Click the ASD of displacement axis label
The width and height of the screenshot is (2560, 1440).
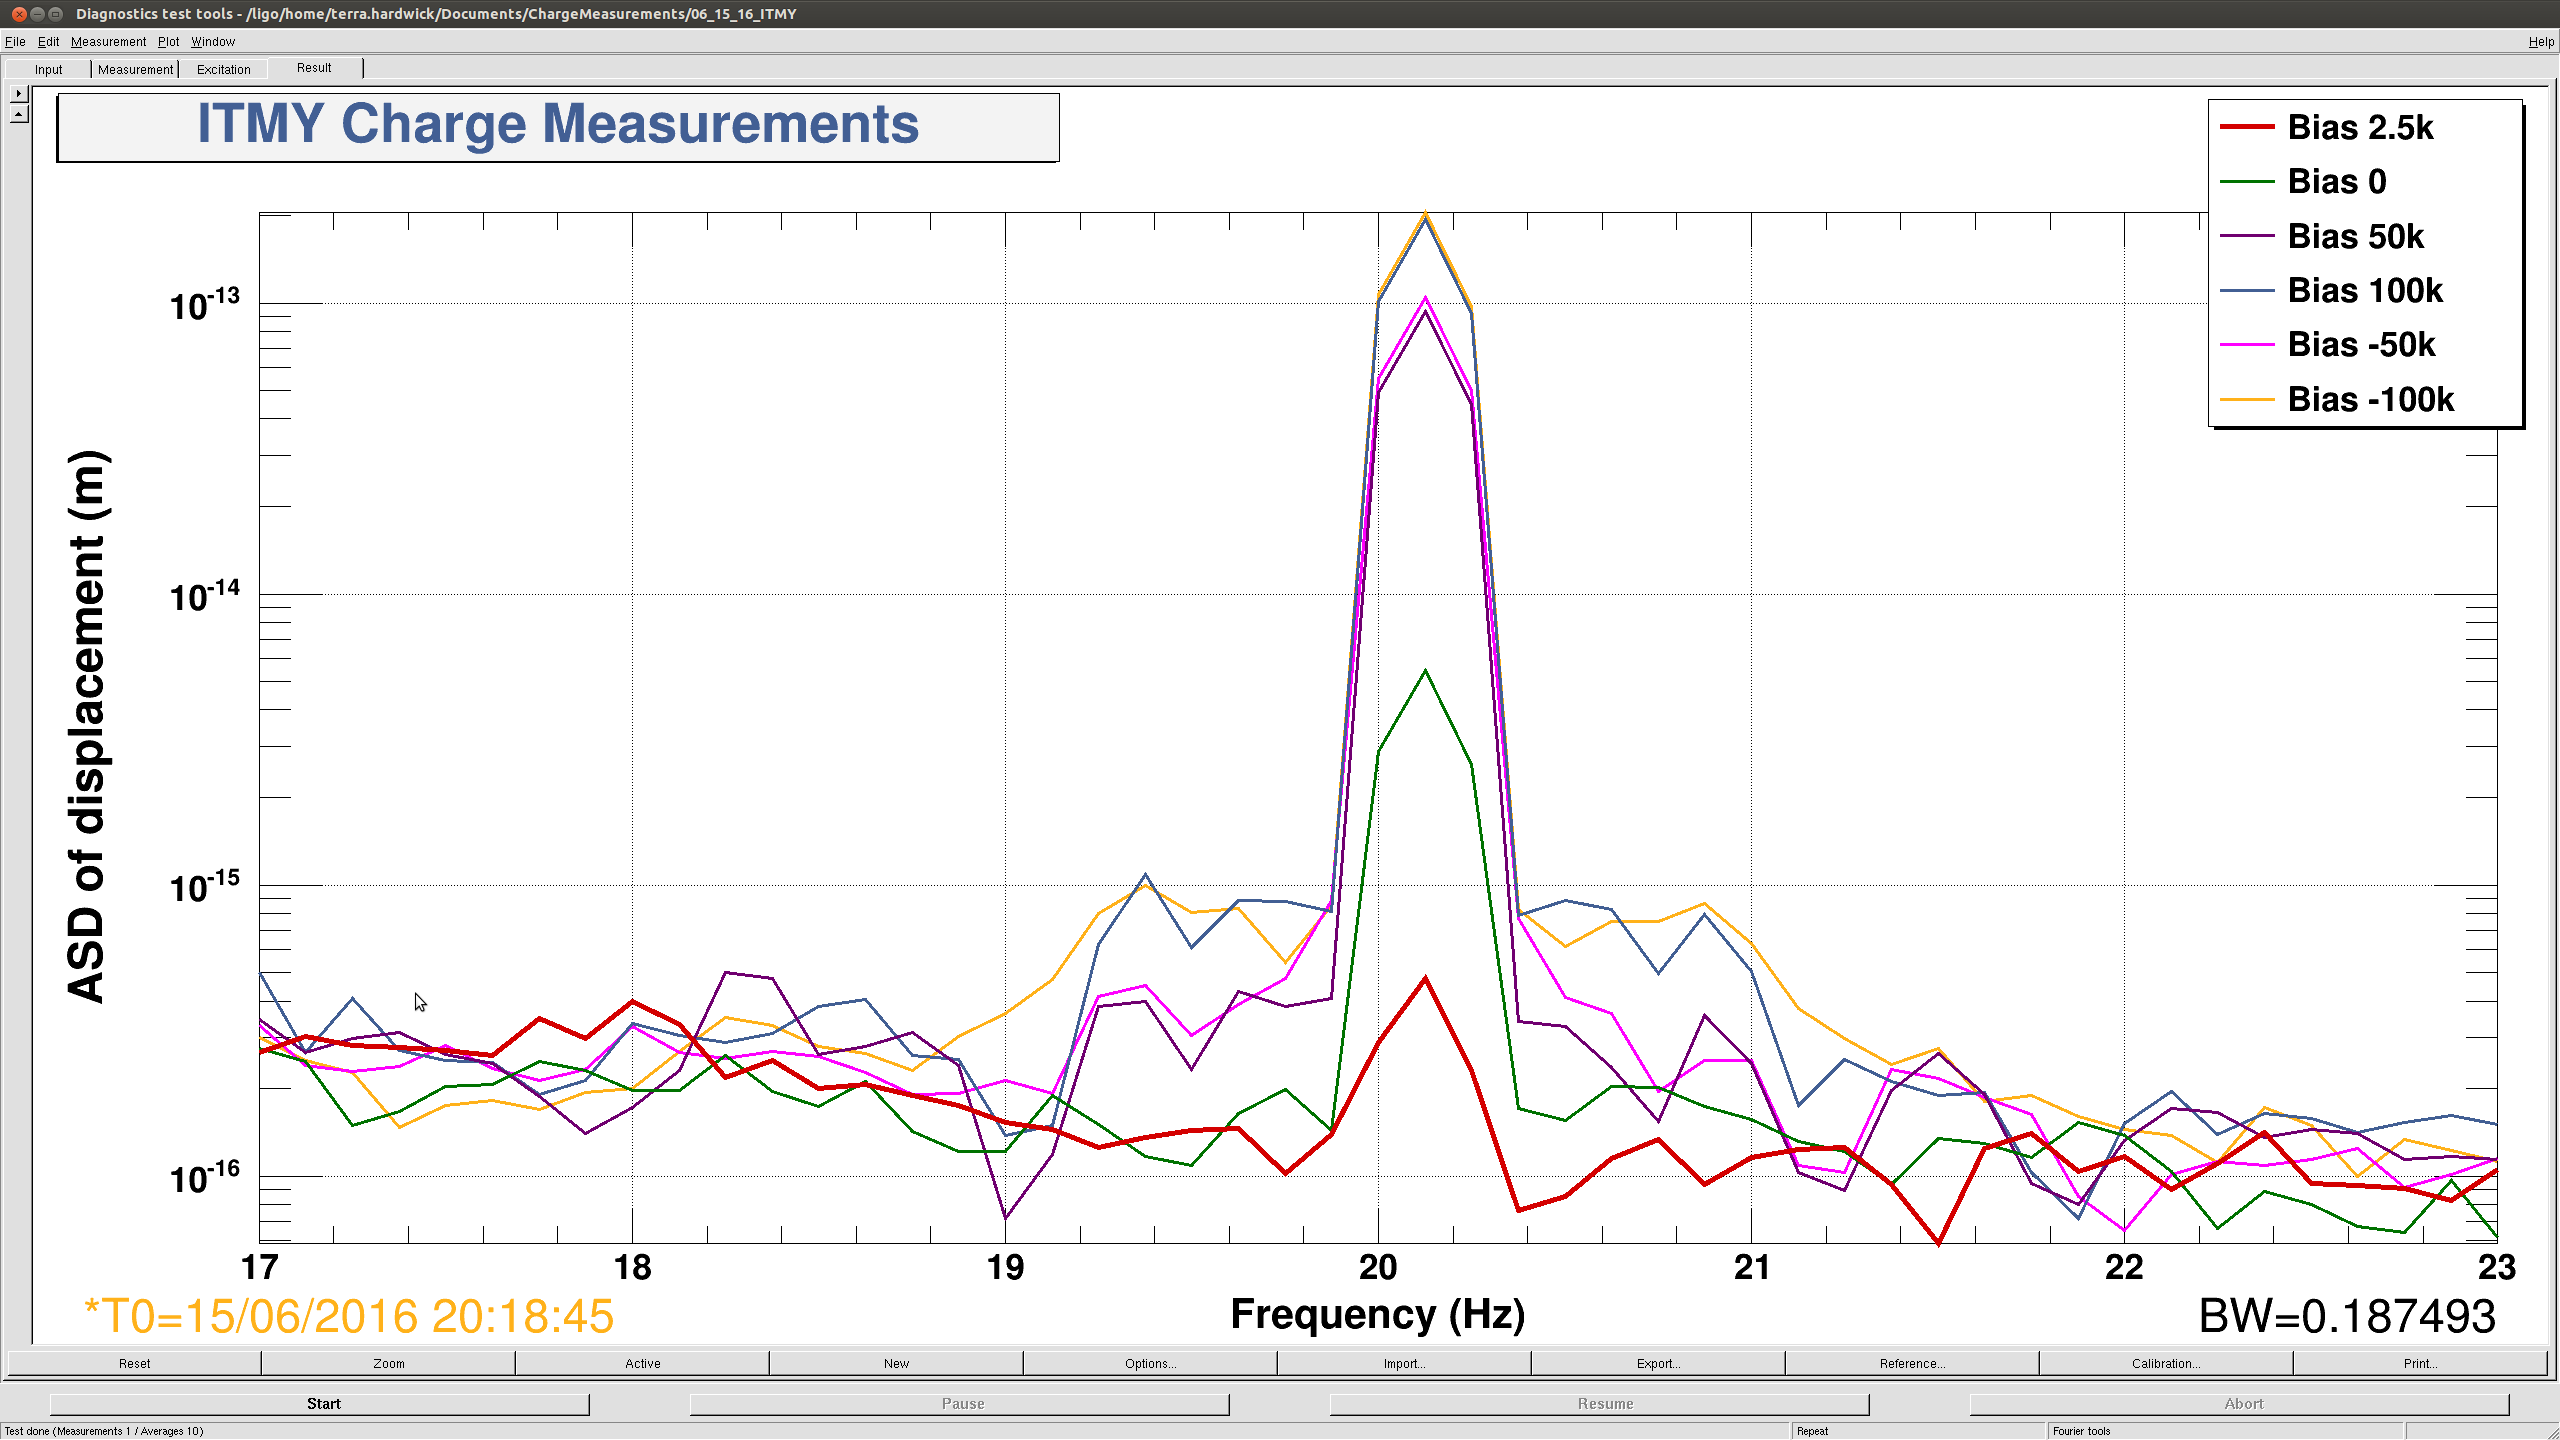(88, 727)
